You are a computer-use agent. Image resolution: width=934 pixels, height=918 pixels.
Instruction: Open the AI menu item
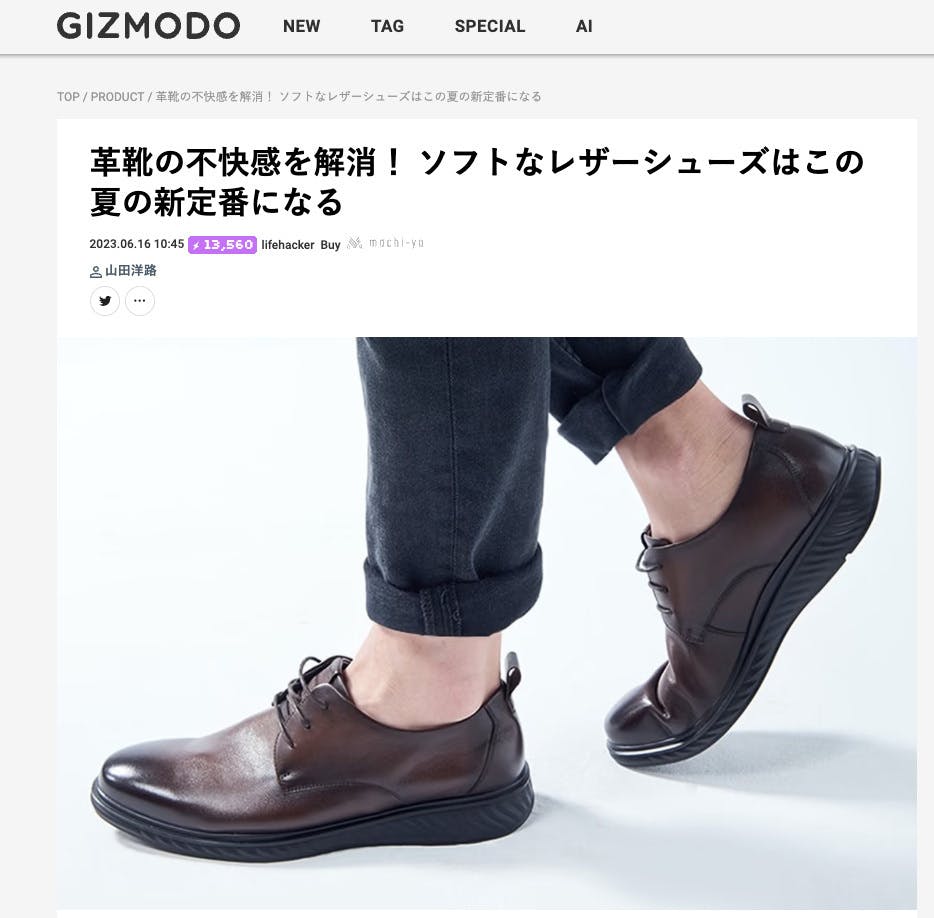coord(584,26)
